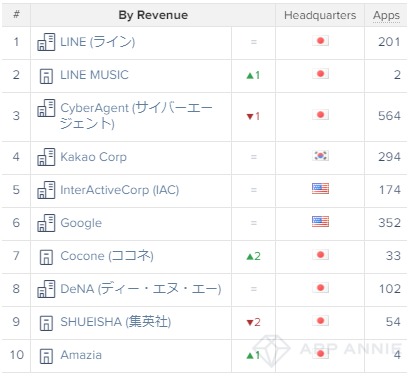
Task: Click the icon next to Kakao Corp
Action: (46, 157)
